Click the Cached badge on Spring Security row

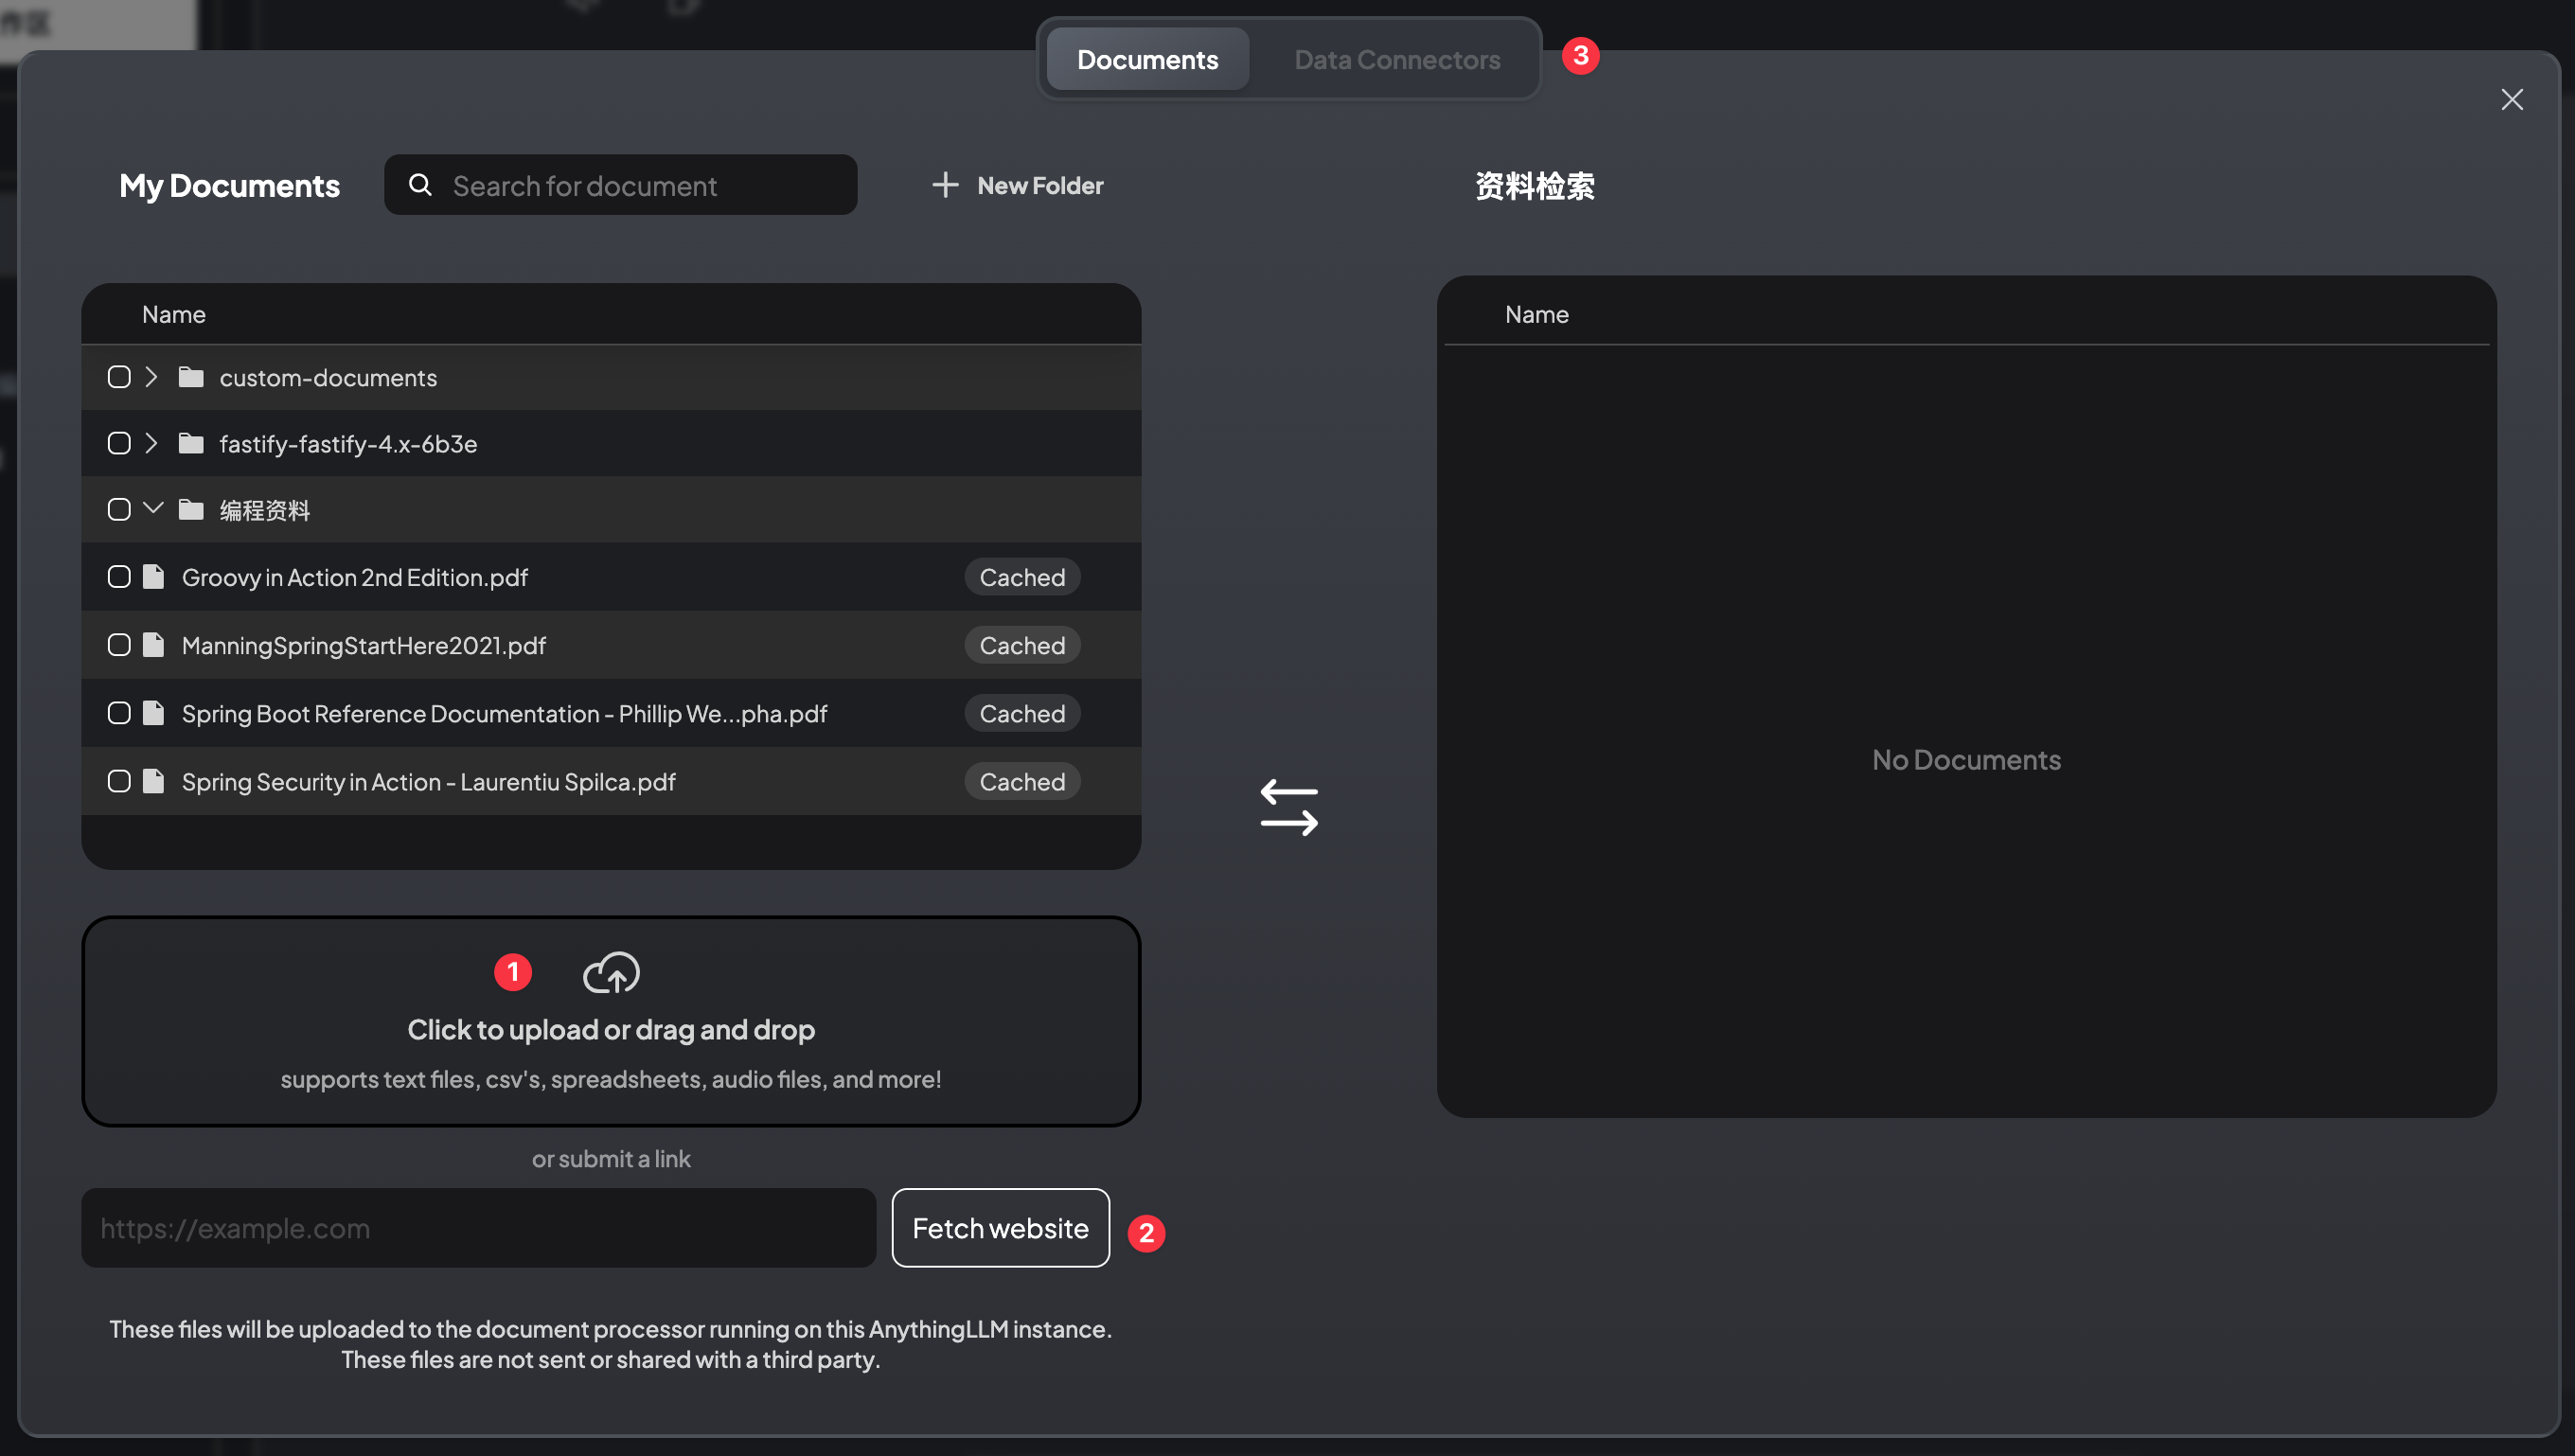[1022, 781]
